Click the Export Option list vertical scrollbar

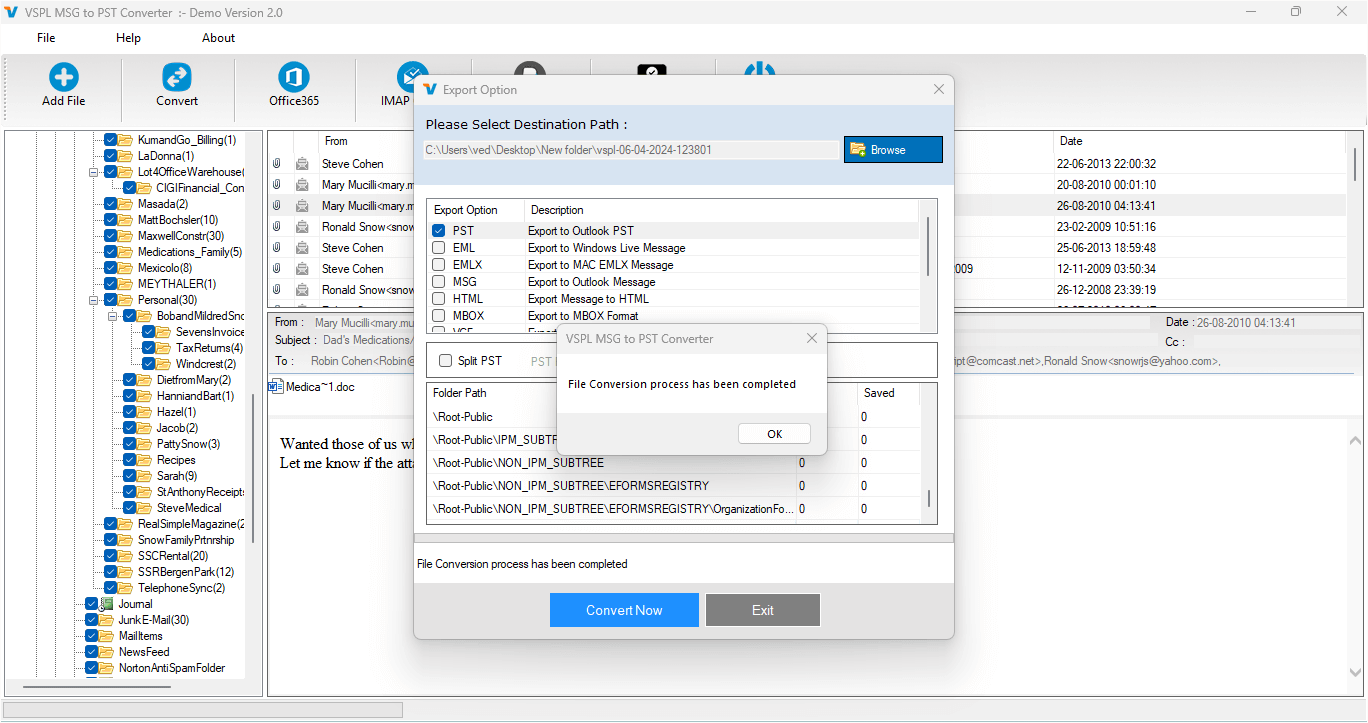tap(929, 248)
